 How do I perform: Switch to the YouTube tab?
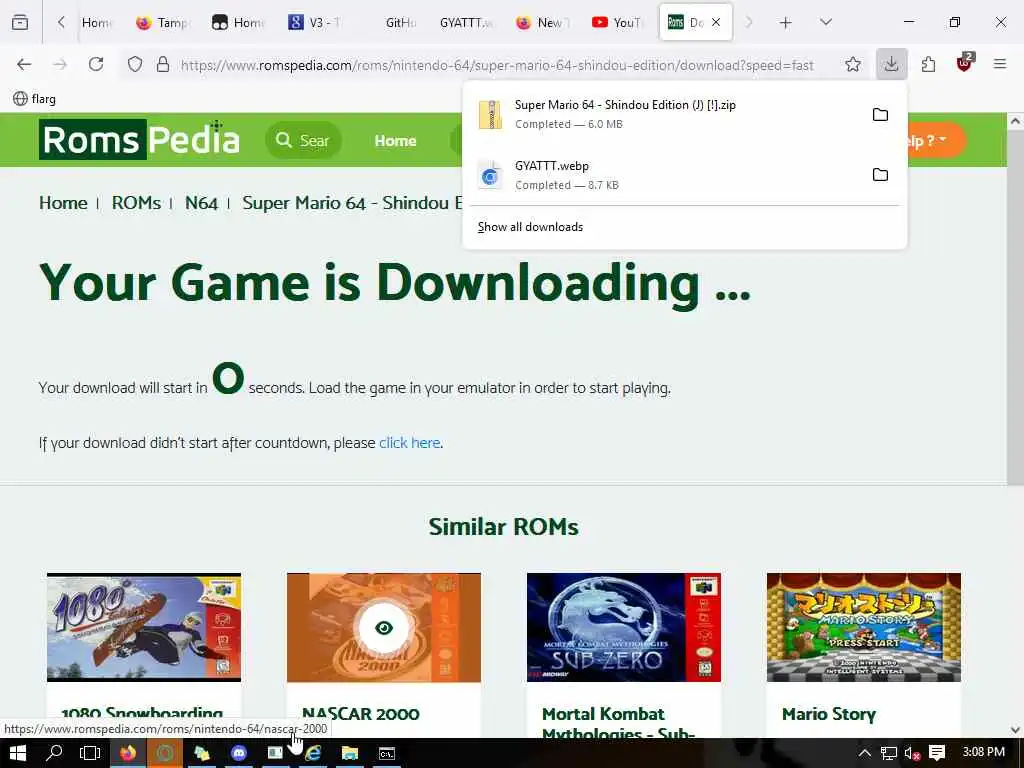(618, 23)
